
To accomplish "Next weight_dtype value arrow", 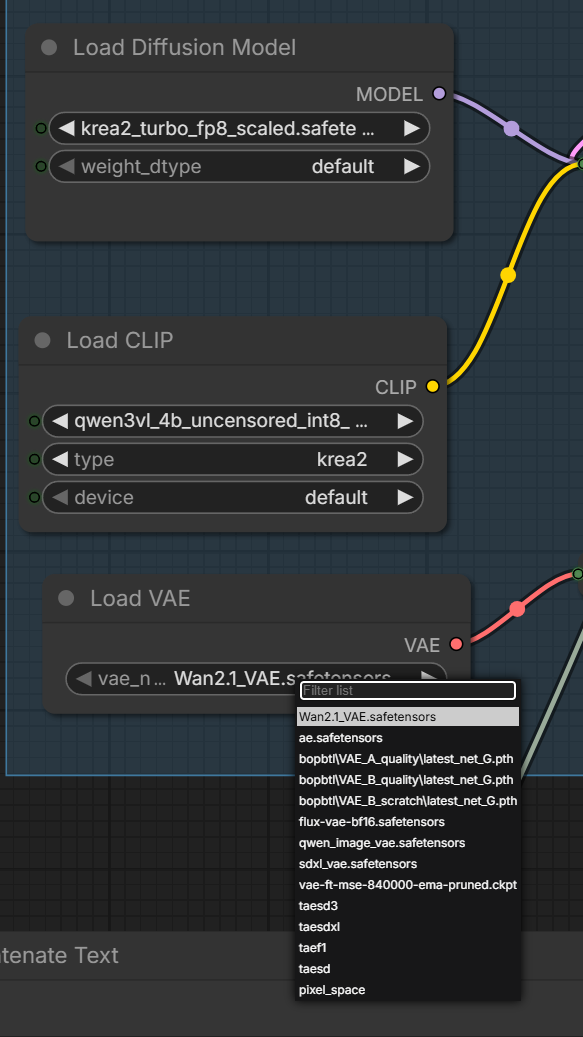I will pos(412,167).
